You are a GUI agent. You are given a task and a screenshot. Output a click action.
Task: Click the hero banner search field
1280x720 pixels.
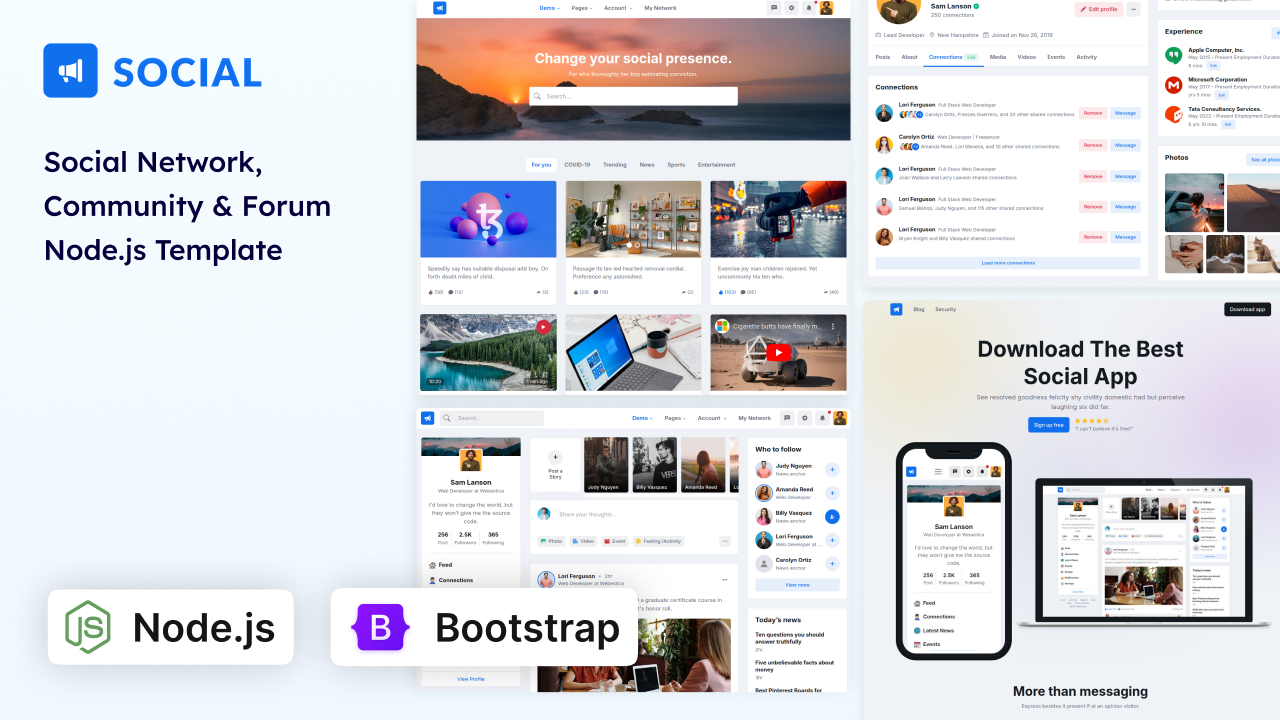click(633, 96)
